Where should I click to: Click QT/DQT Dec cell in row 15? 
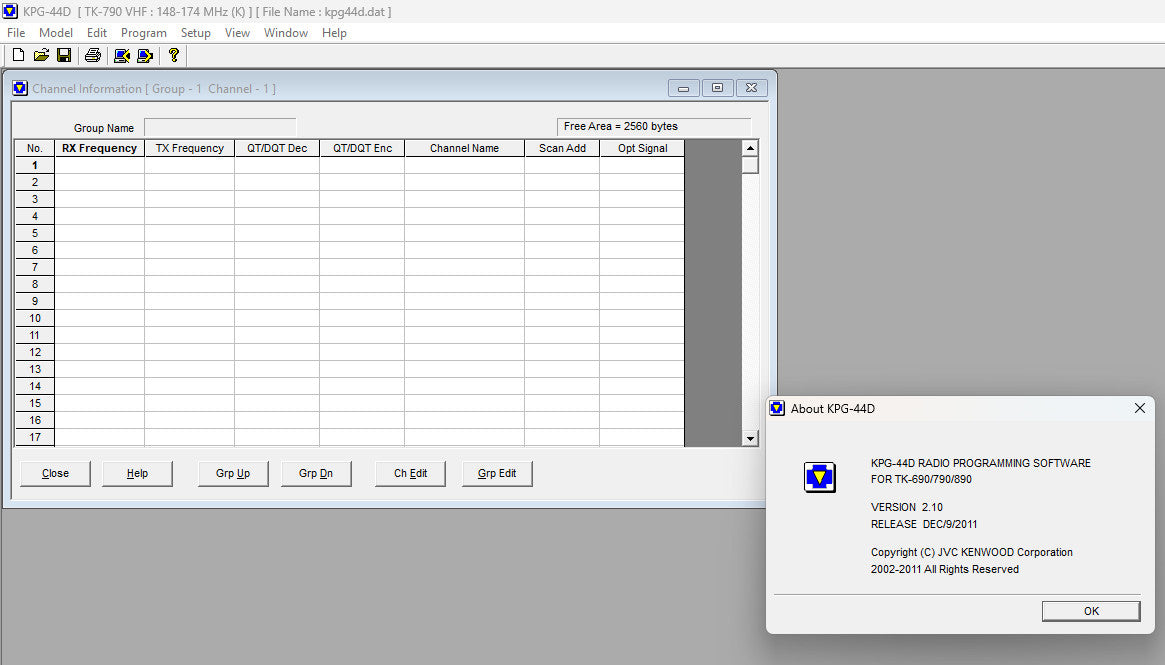click(277, 403)
